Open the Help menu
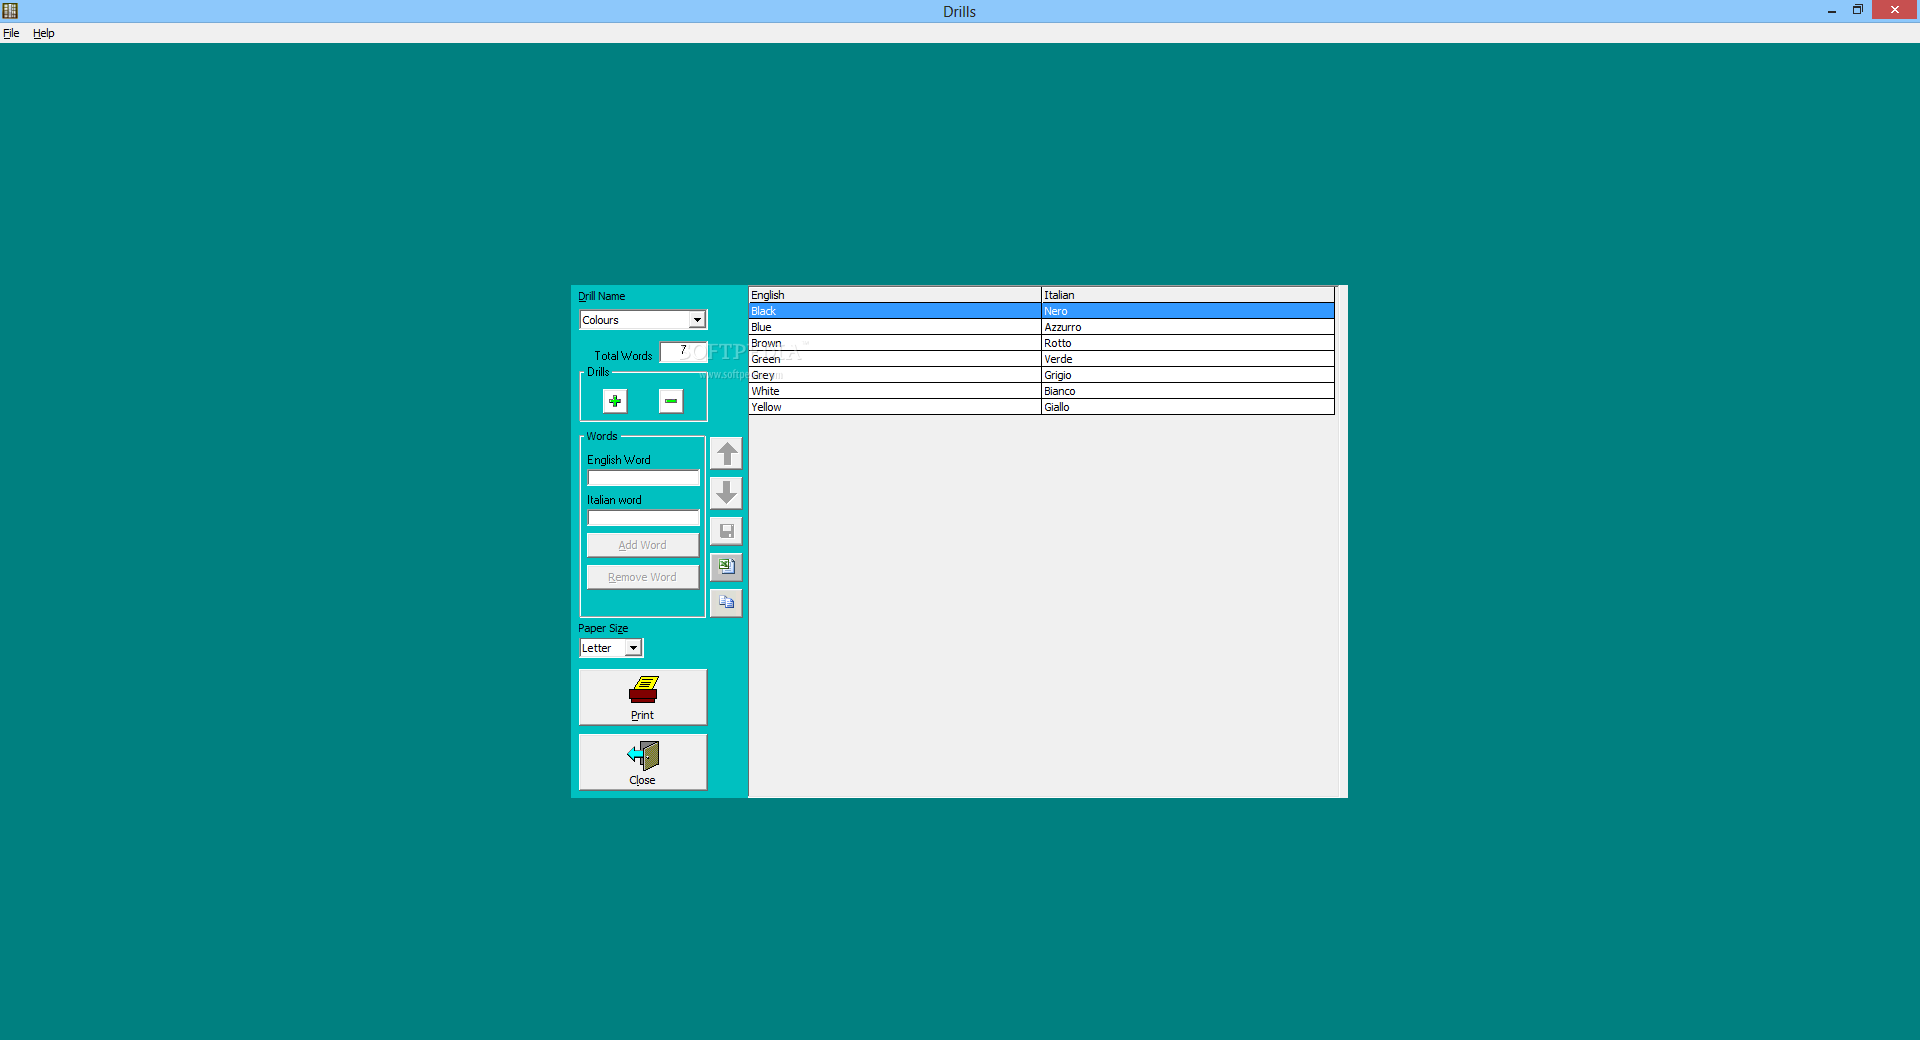1920x1040 pixels. 44,33
